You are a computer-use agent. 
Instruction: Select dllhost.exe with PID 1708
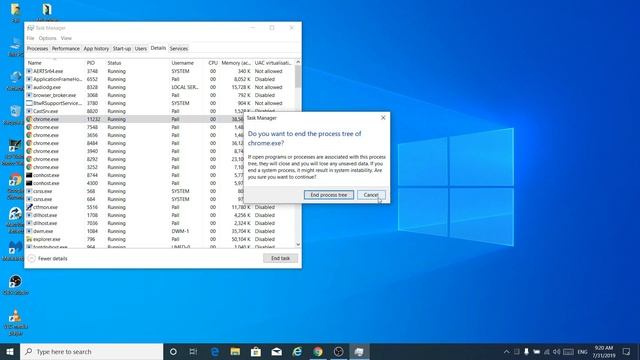160,215
